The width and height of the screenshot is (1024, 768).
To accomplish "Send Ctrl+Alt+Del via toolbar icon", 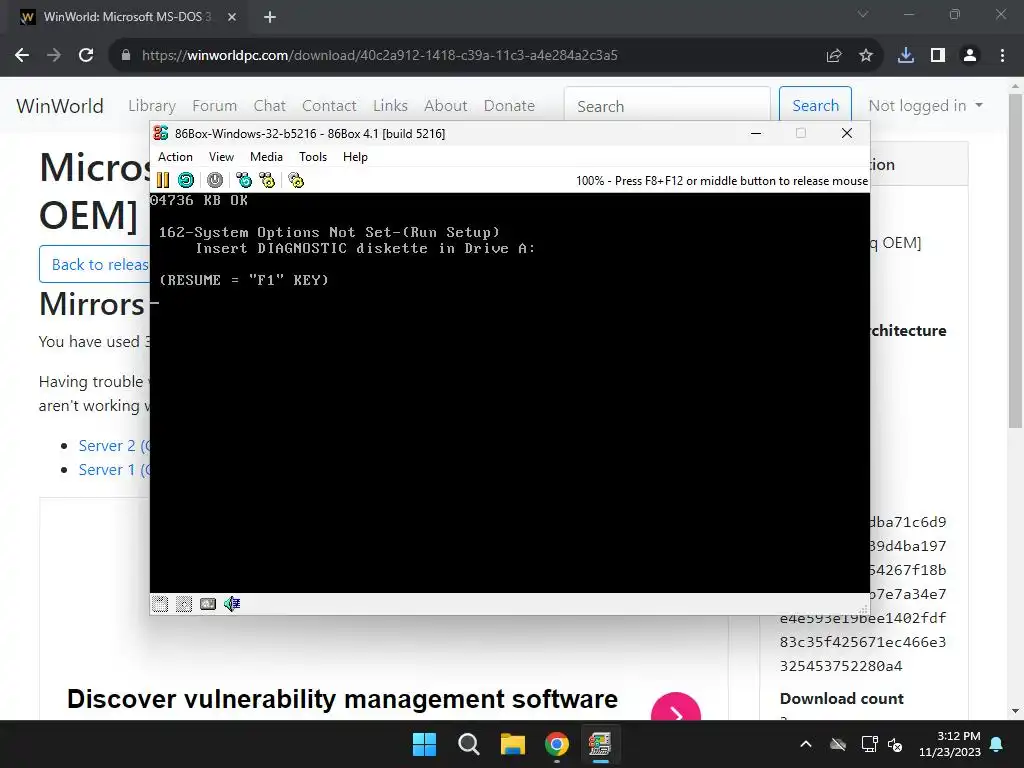I will pos(244,180).
